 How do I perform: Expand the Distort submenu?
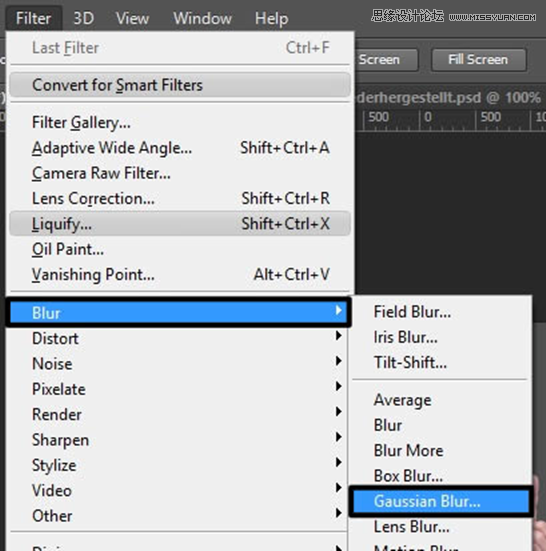click(x=178, y=338)
